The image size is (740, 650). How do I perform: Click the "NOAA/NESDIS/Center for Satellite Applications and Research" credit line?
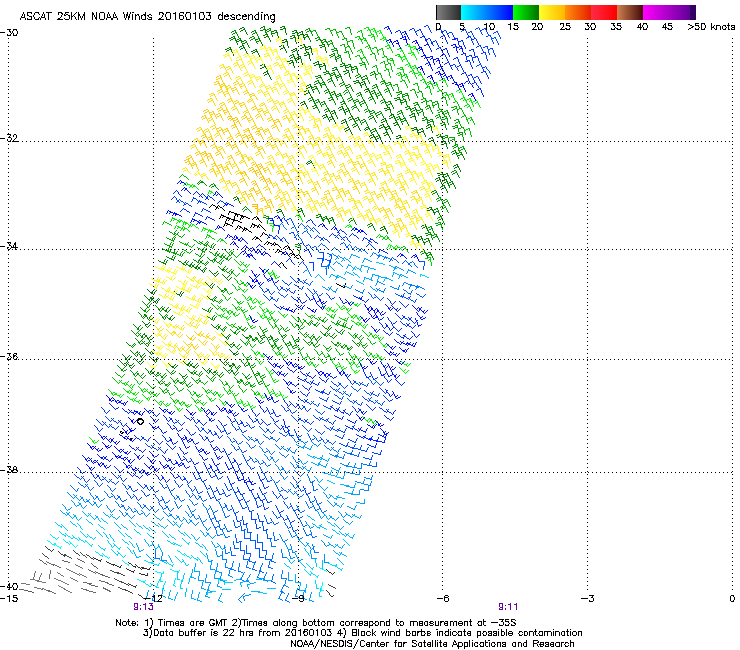432,644
